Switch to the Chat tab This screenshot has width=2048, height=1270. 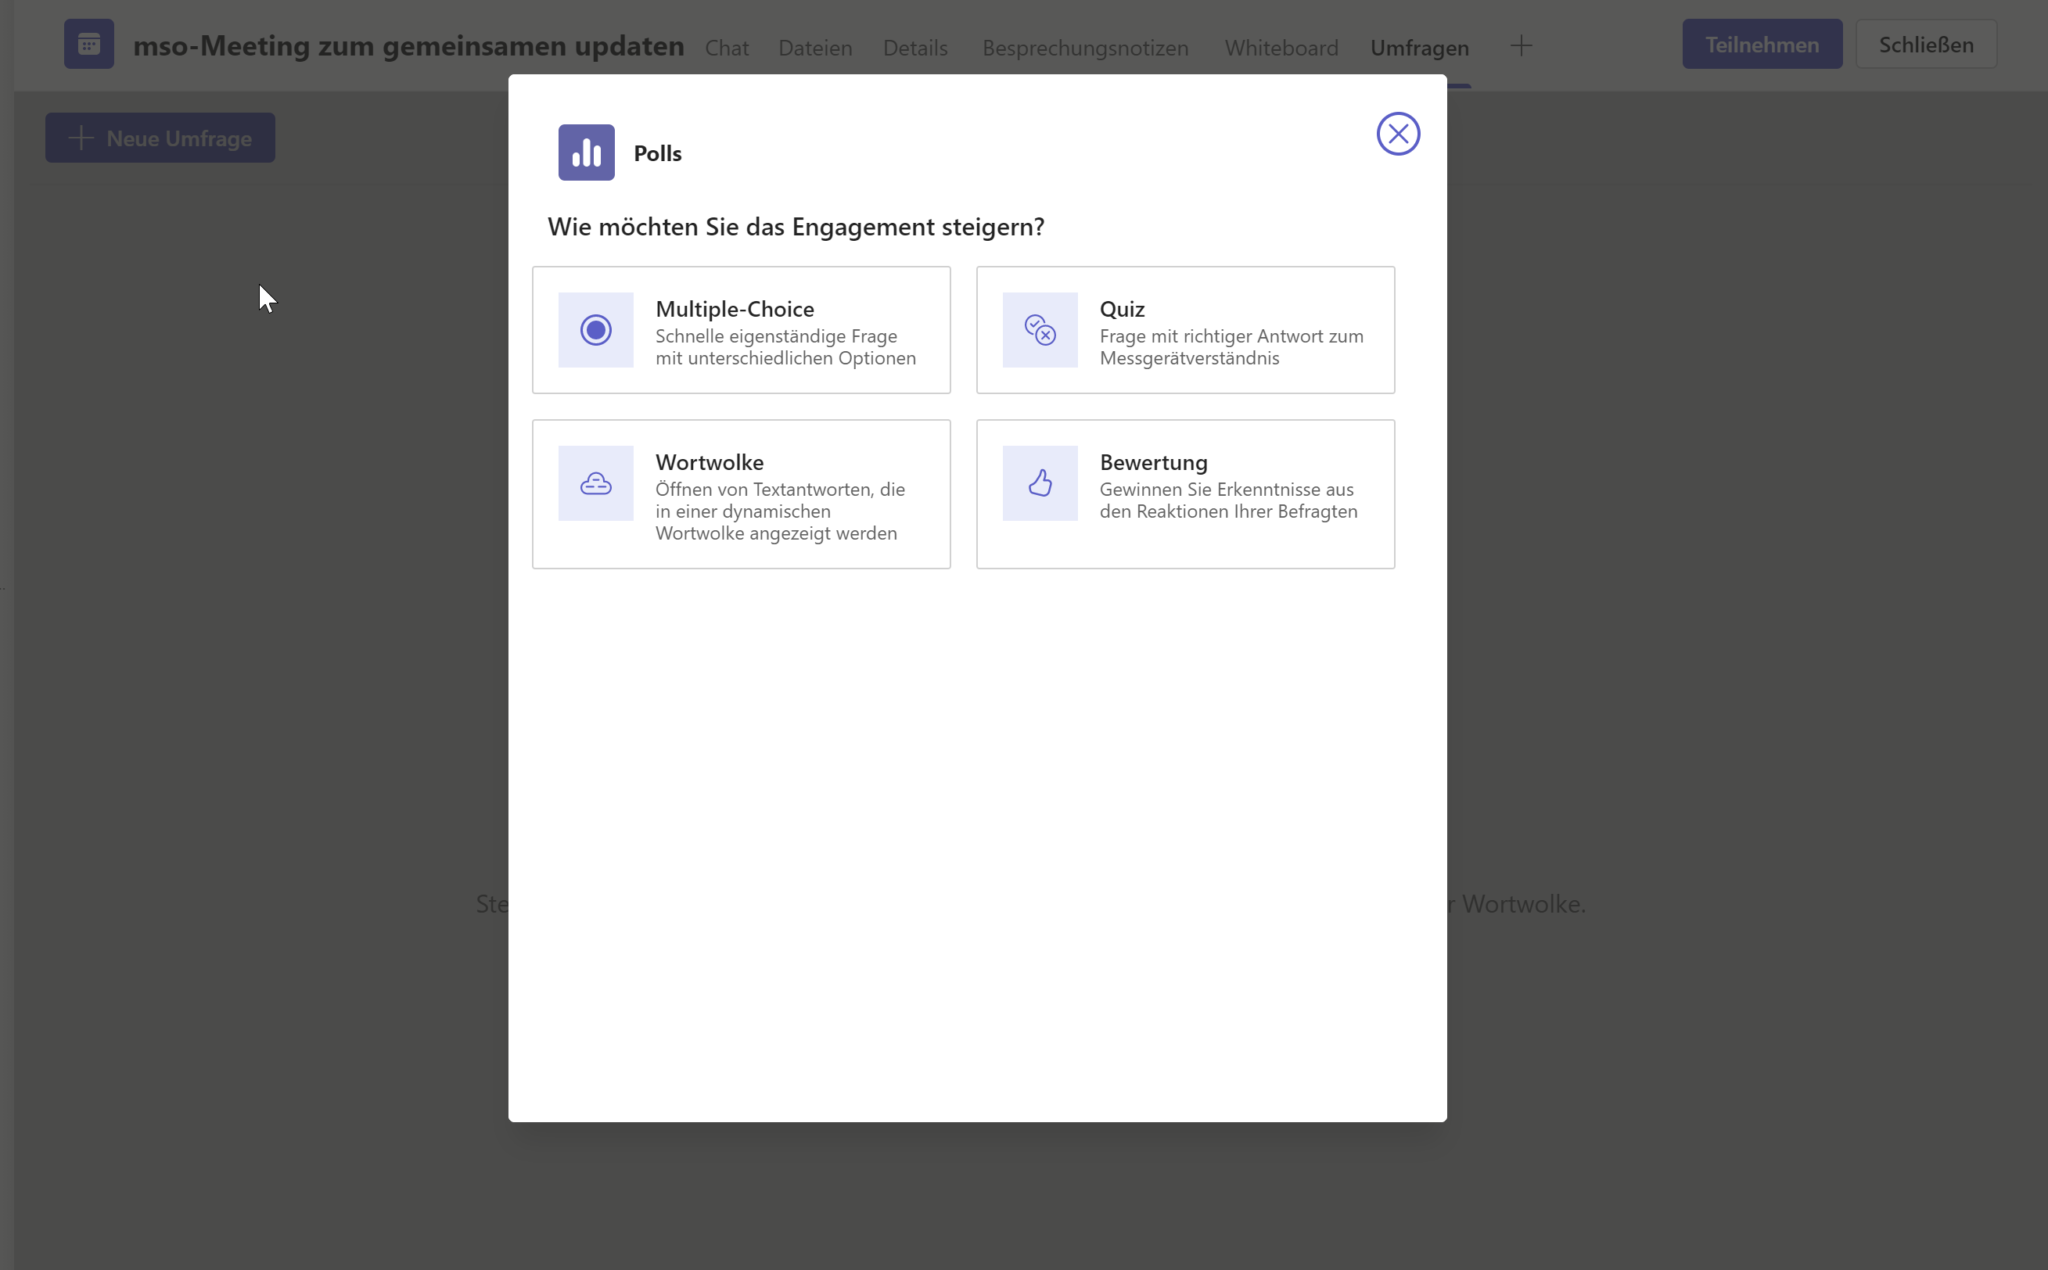(727, 47)
